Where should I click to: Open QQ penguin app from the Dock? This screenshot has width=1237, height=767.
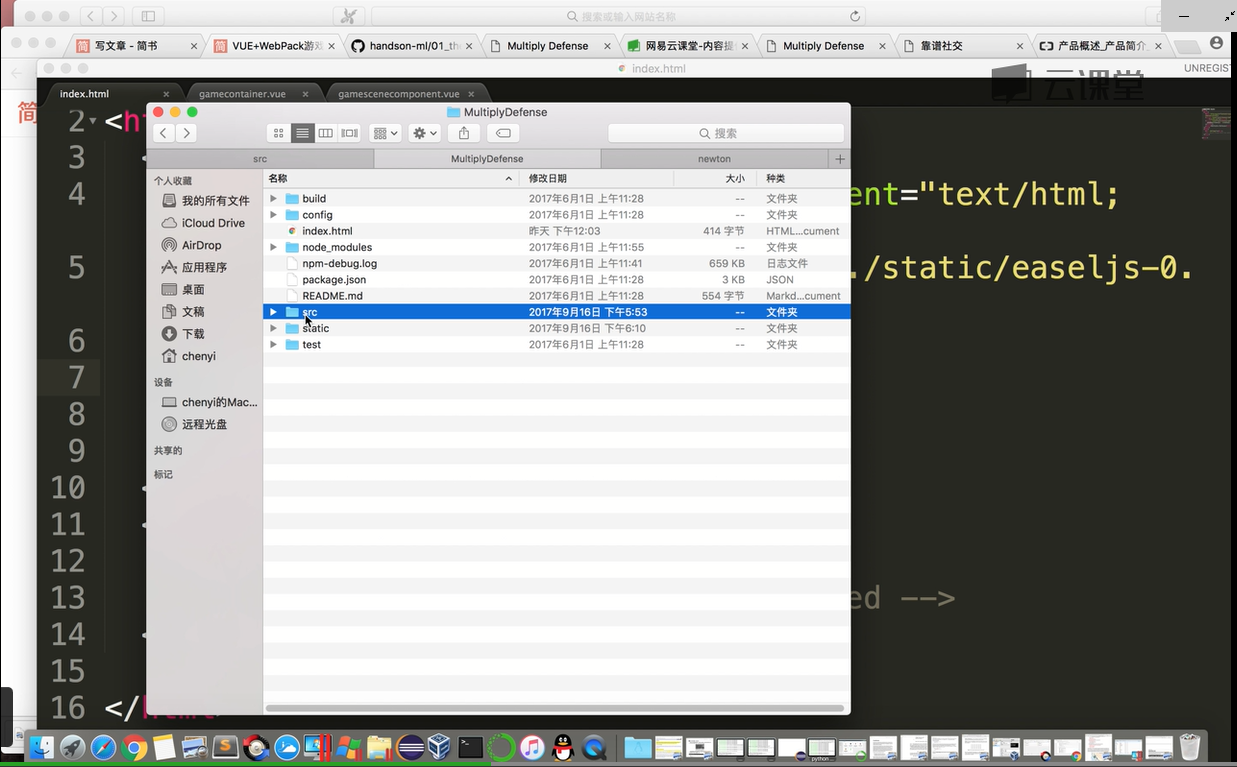pos(563,747)
